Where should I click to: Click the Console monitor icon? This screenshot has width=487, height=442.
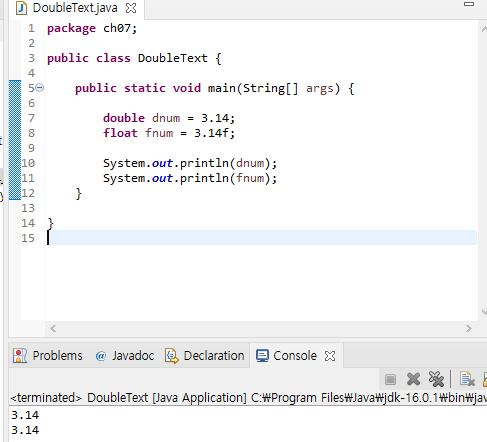tap(262, 356)
